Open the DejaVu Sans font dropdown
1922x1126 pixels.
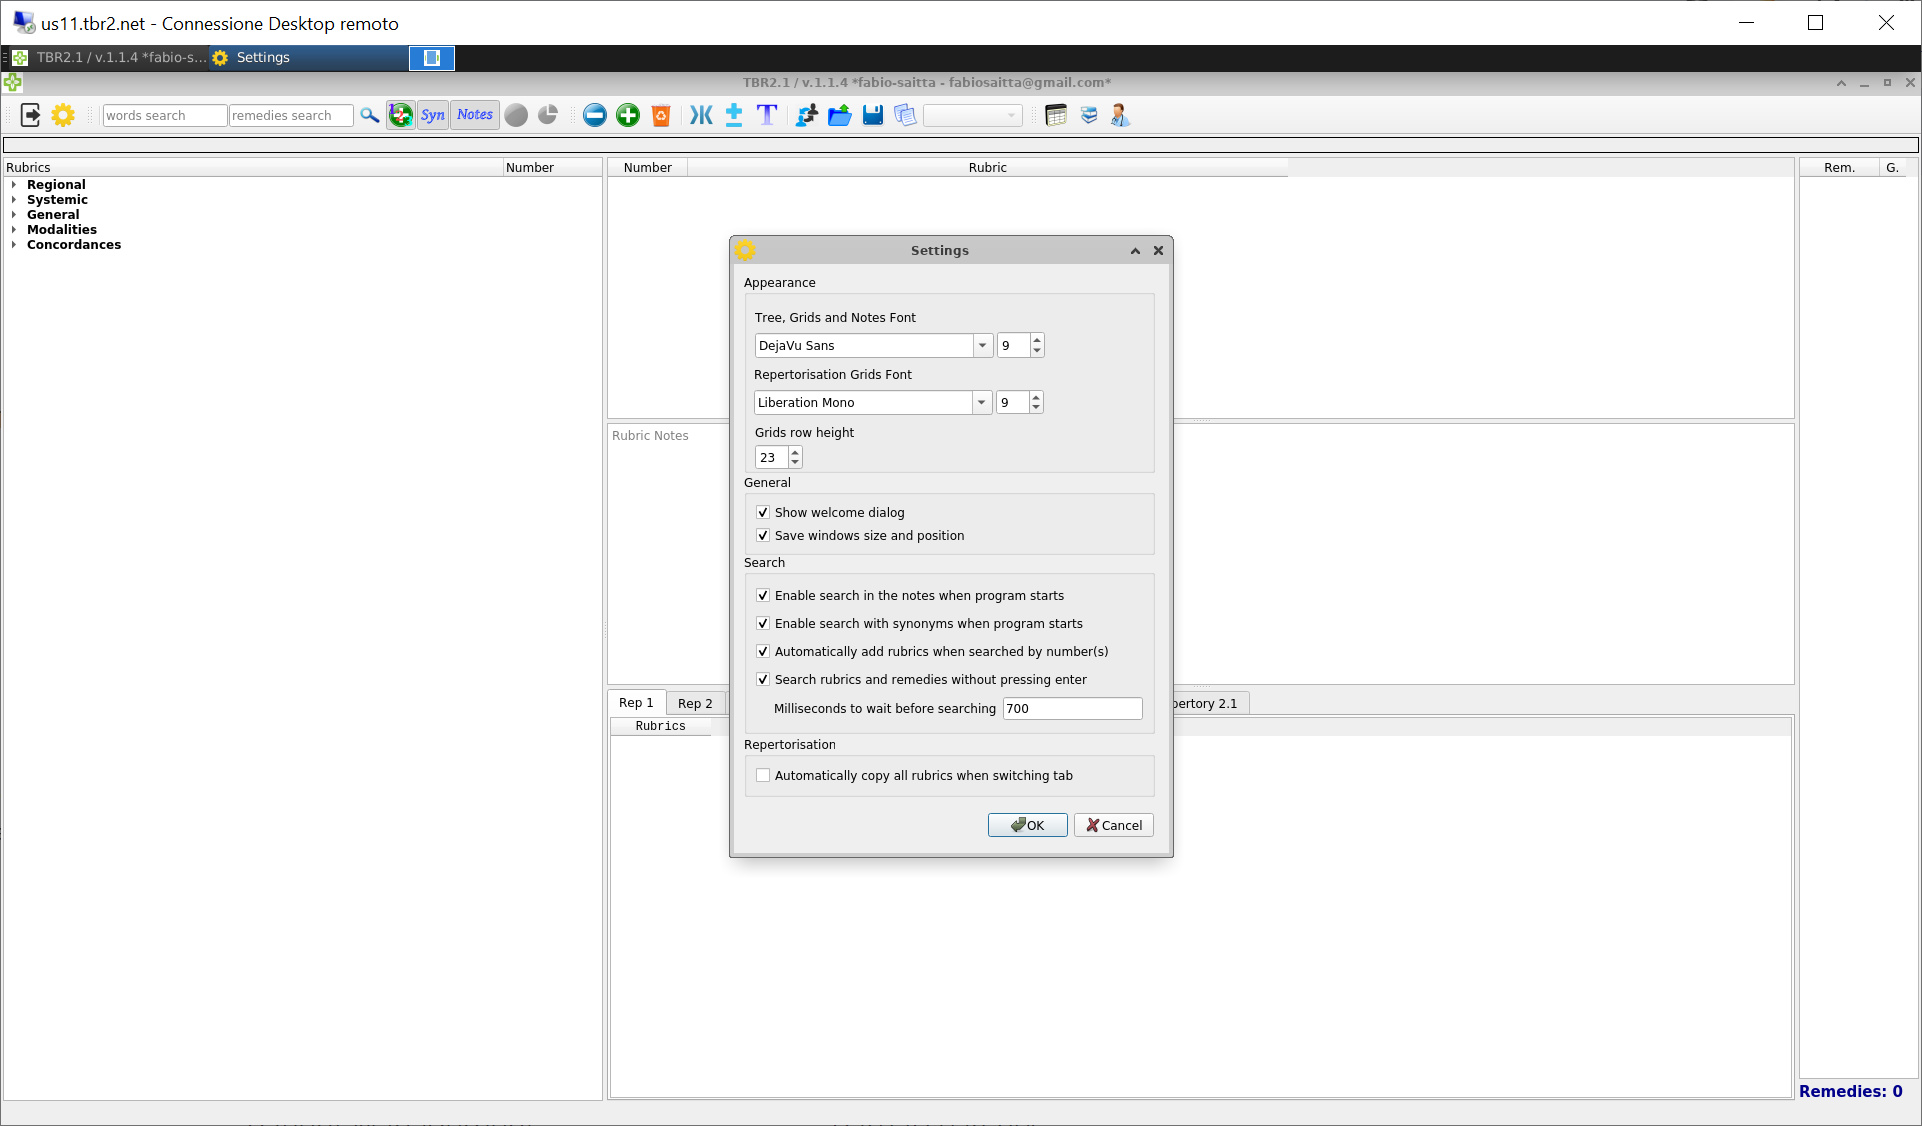point(982,345)
